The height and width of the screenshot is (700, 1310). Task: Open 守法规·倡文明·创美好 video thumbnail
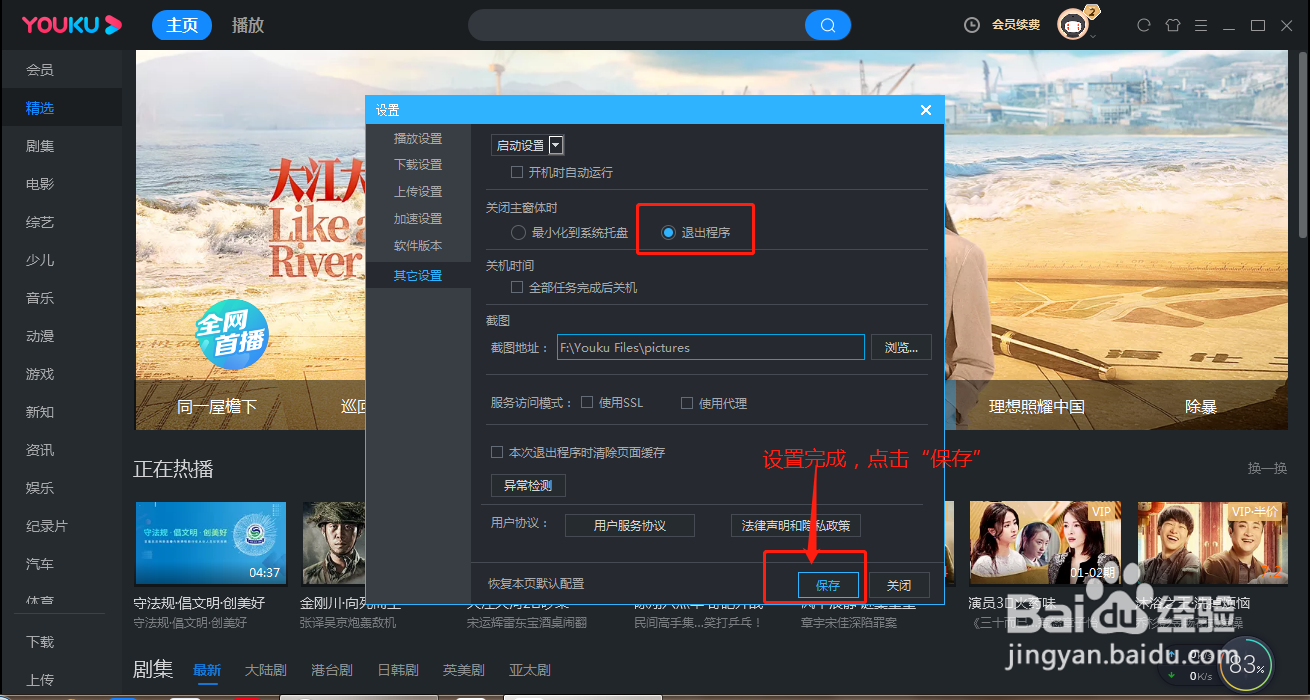click(211, 543)
